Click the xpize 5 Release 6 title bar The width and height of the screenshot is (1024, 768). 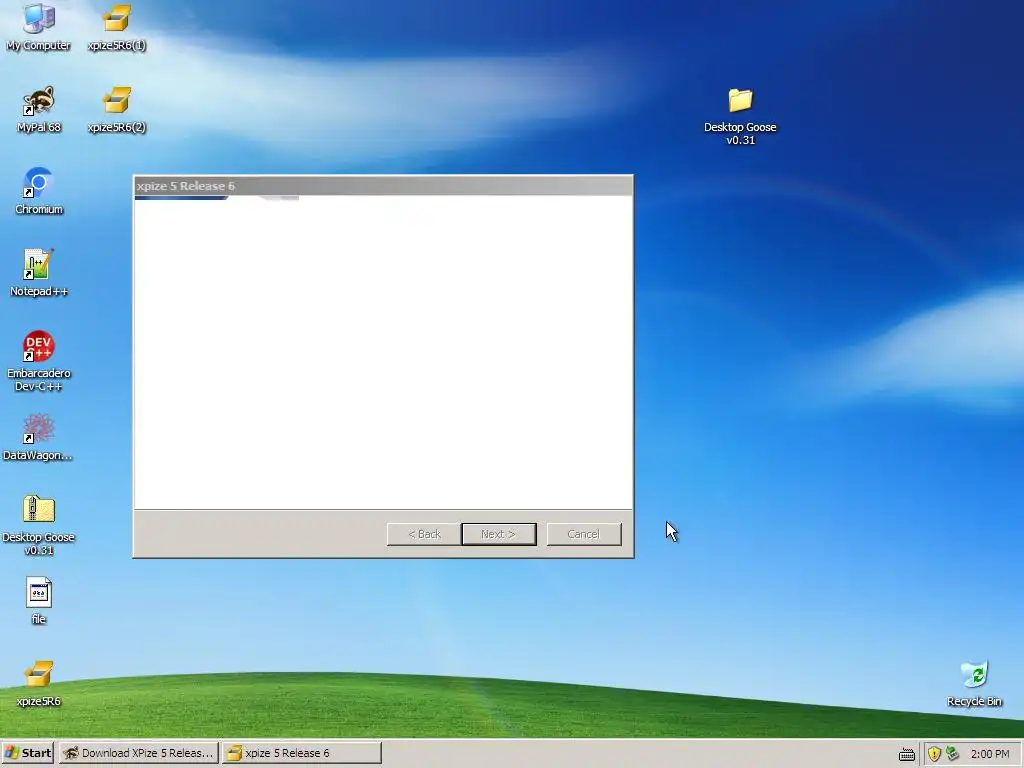coord(383,186)
